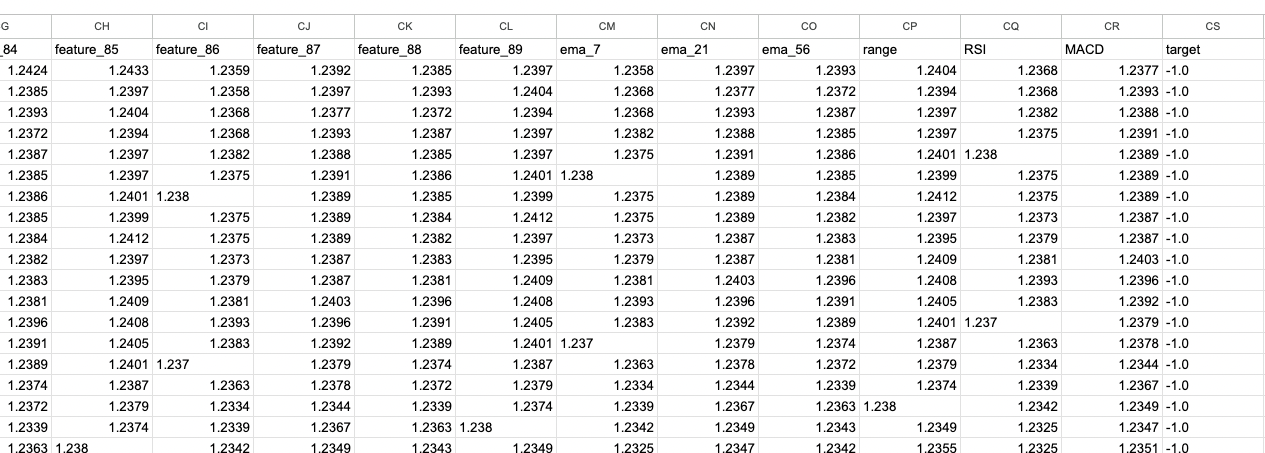The image size is (1265, 453).
Task: Select 1.2412 in the feature_89 column
Action: [x=506, y=217]
